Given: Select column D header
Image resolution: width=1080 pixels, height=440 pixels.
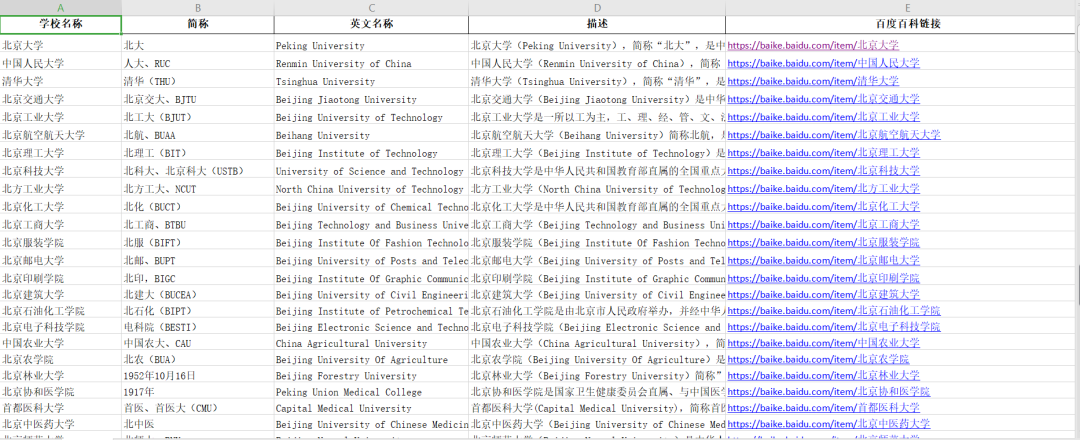Looking at the screenshot, I should 597,8.
